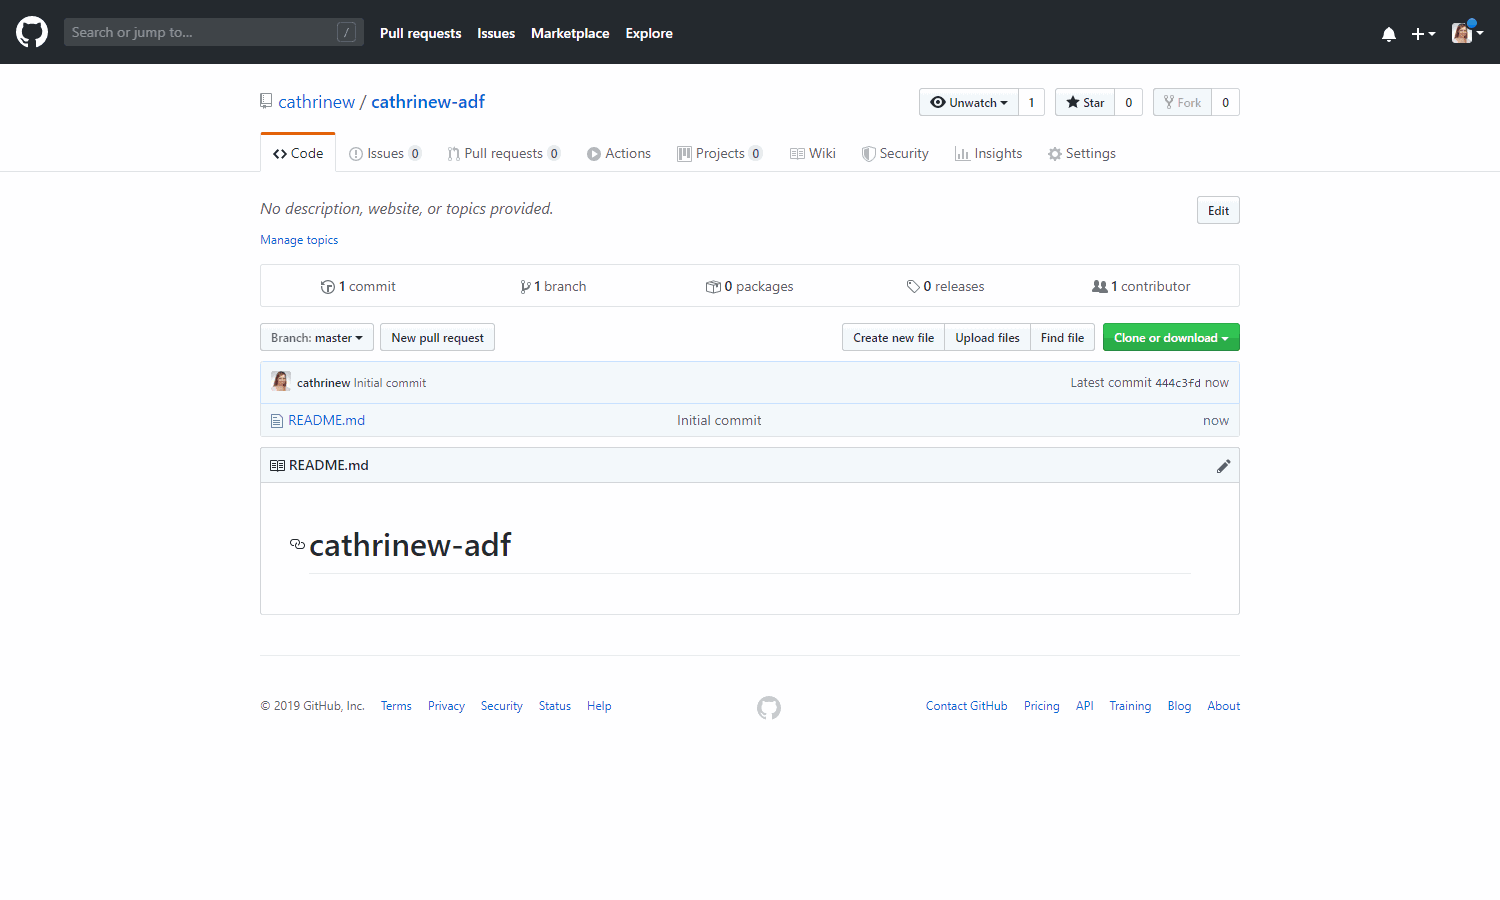Open the Clone or download dropdown

click(x=1170, y=338)
